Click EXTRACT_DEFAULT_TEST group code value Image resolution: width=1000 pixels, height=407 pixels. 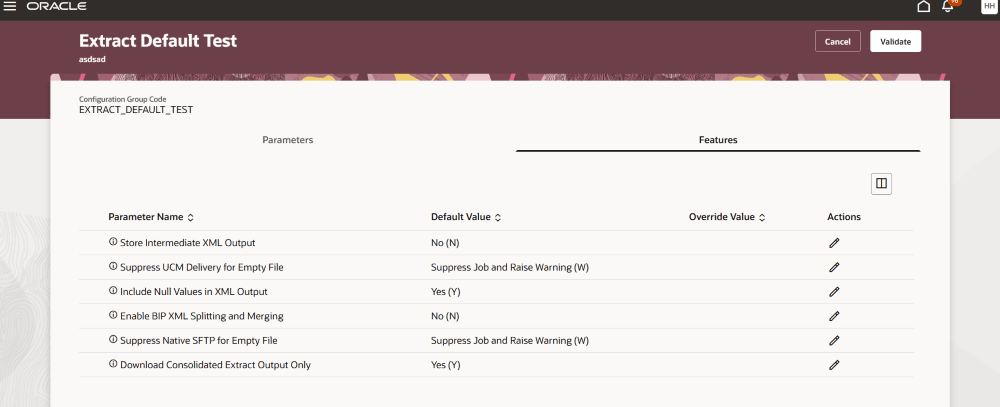click(x=136, y=110)
